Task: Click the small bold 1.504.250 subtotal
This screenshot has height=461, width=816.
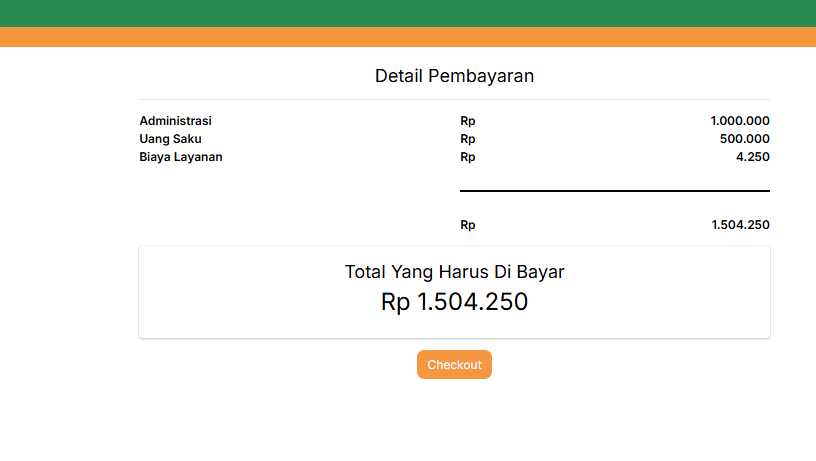Action: tap(740, 225)
